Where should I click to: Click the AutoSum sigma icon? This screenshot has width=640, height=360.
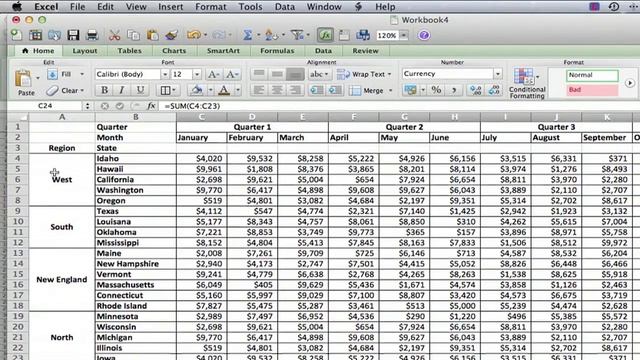coord(247,35)
